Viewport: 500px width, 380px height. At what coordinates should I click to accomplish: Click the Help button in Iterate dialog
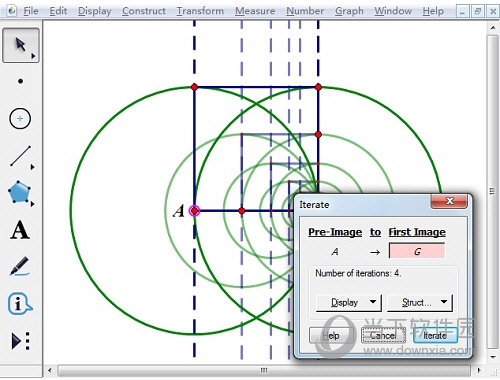click(x=331, y=335)
